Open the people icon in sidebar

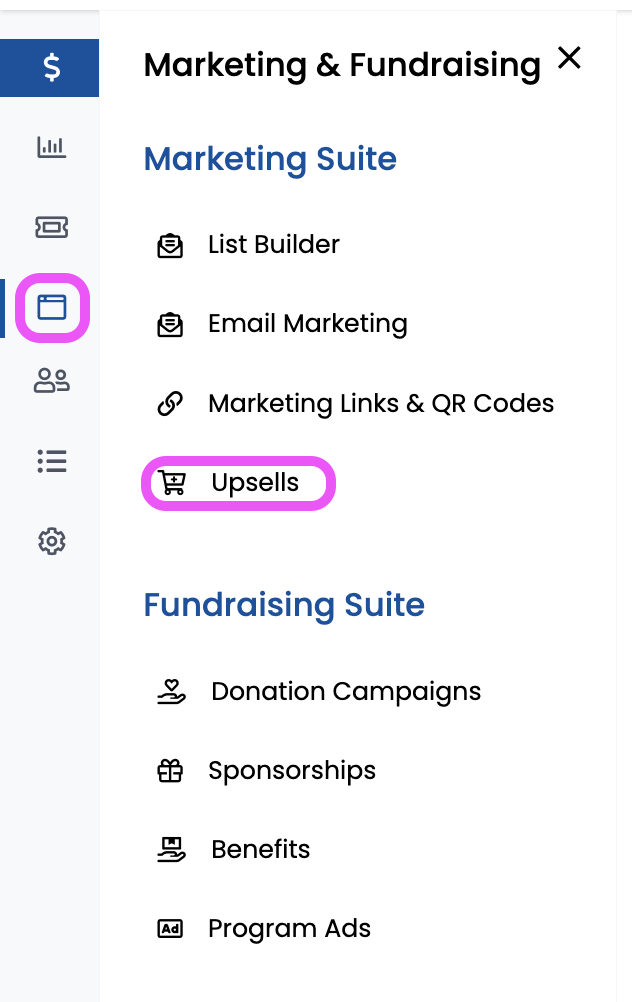pyautogui.click(x=51, y=381)
